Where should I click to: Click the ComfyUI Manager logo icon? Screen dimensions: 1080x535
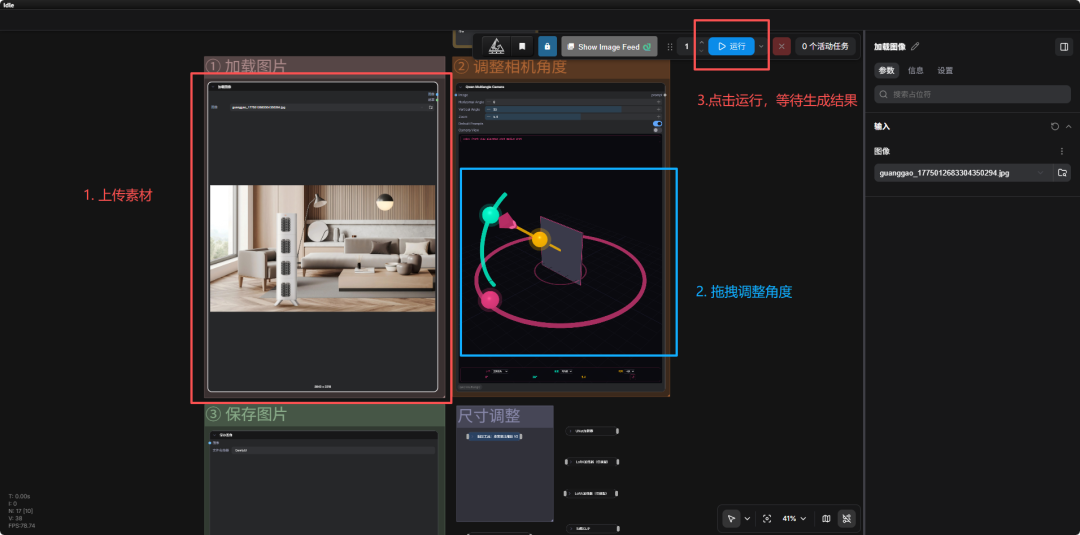pyautogui.click(x=495, y=46)
